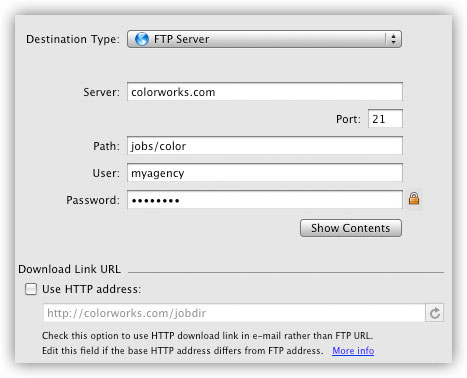The height and width of the screenshot is (378, 467).
Task: Click the globe icon beside FTP Server
Action: [142, 39]
